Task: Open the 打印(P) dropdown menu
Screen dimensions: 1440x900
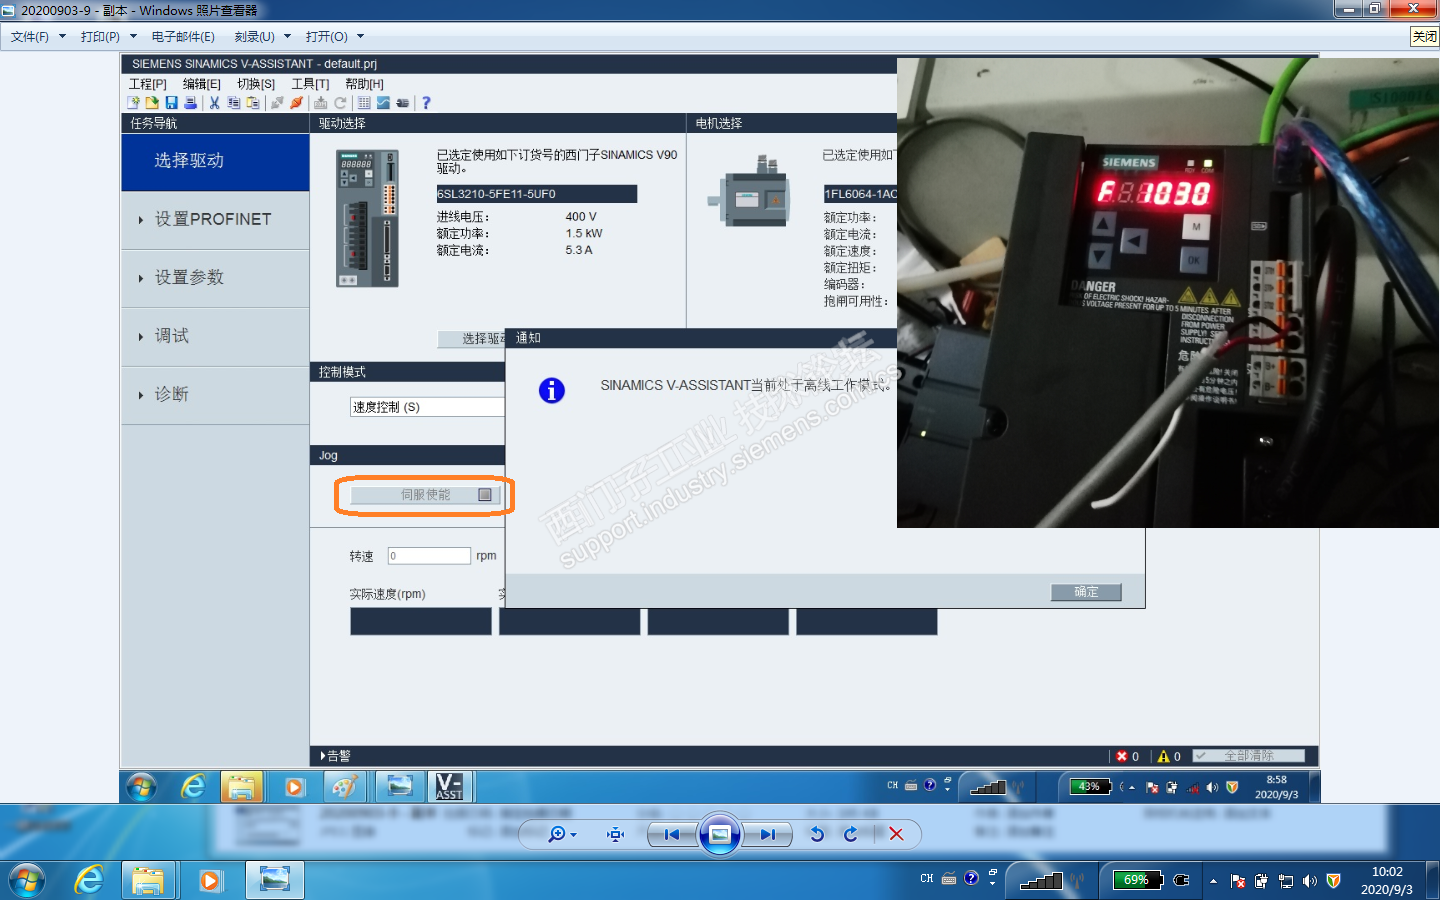Action: (x=108, y=37)
